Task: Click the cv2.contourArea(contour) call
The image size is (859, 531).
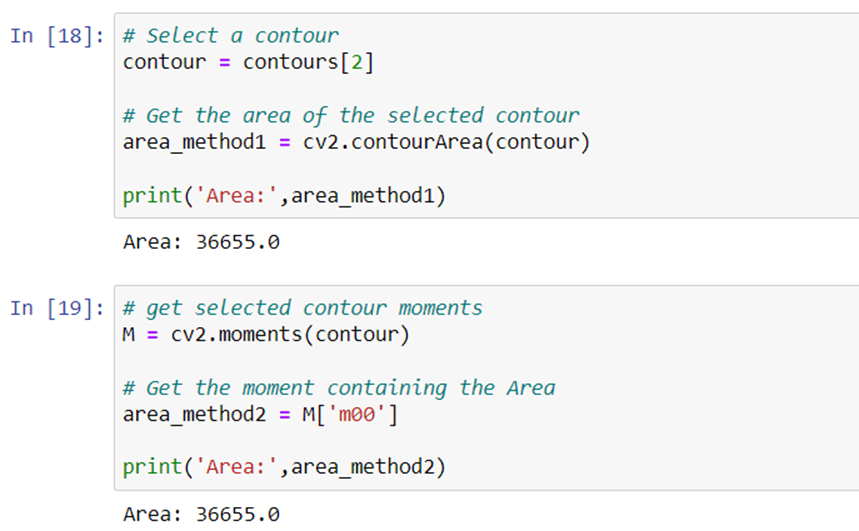Action: [446, 142]
